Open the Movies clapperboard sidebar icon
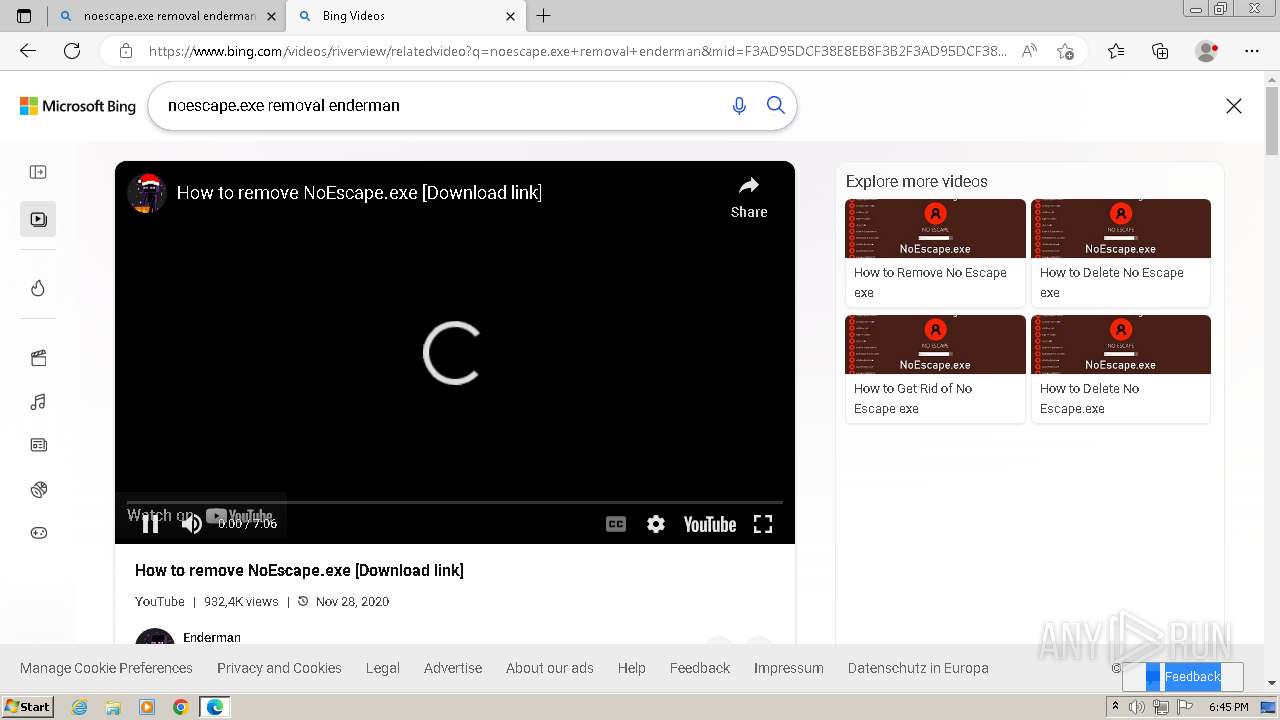Screen dimensions: 1280x720 (38, 358)
